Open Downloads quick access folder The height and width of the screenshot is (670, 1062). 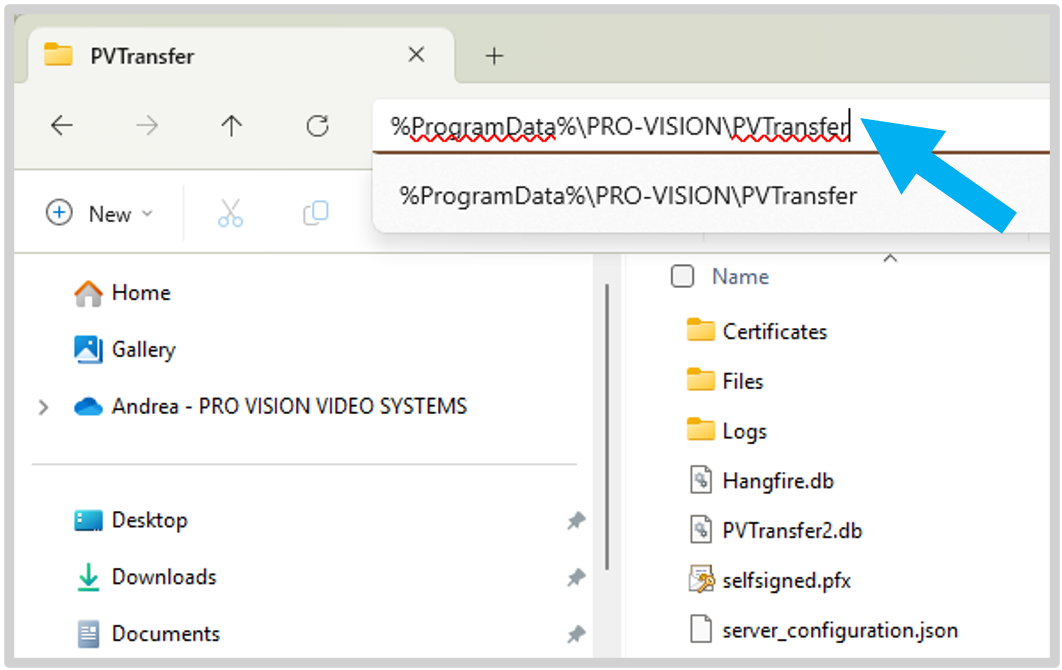point(146,577)
